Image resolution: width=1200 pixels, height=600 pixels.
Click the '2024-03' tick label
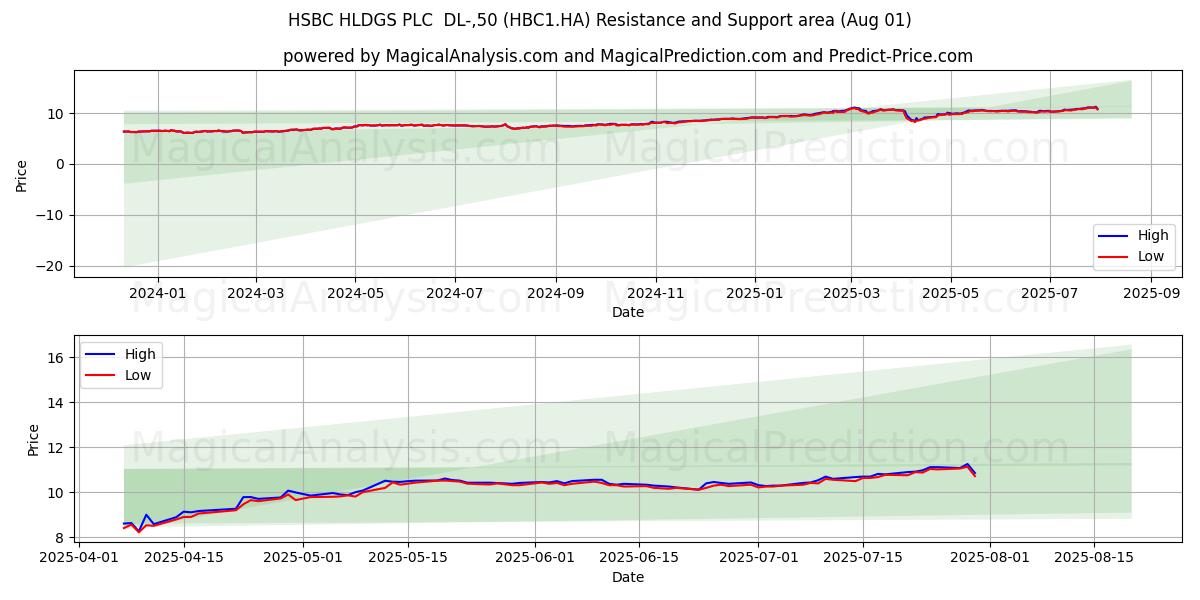click(256, 293)
